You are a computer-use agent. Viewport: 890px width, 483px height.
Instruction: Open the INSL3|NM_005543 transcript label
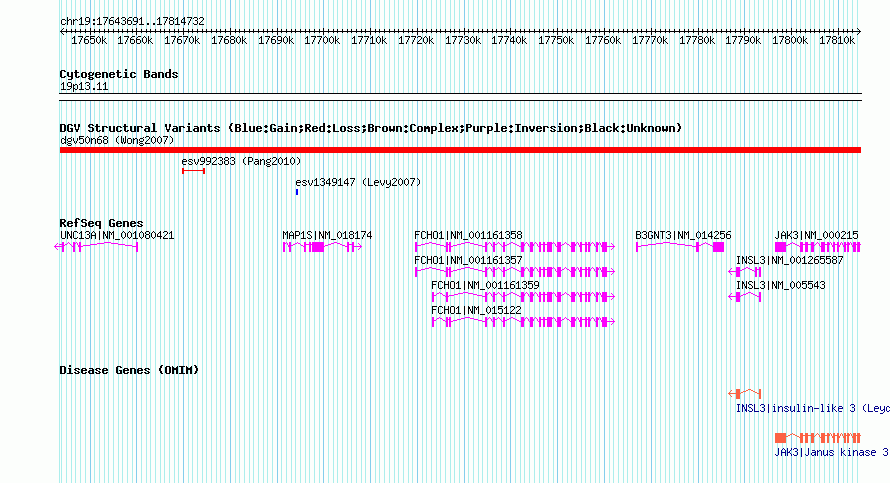(780, 285)
